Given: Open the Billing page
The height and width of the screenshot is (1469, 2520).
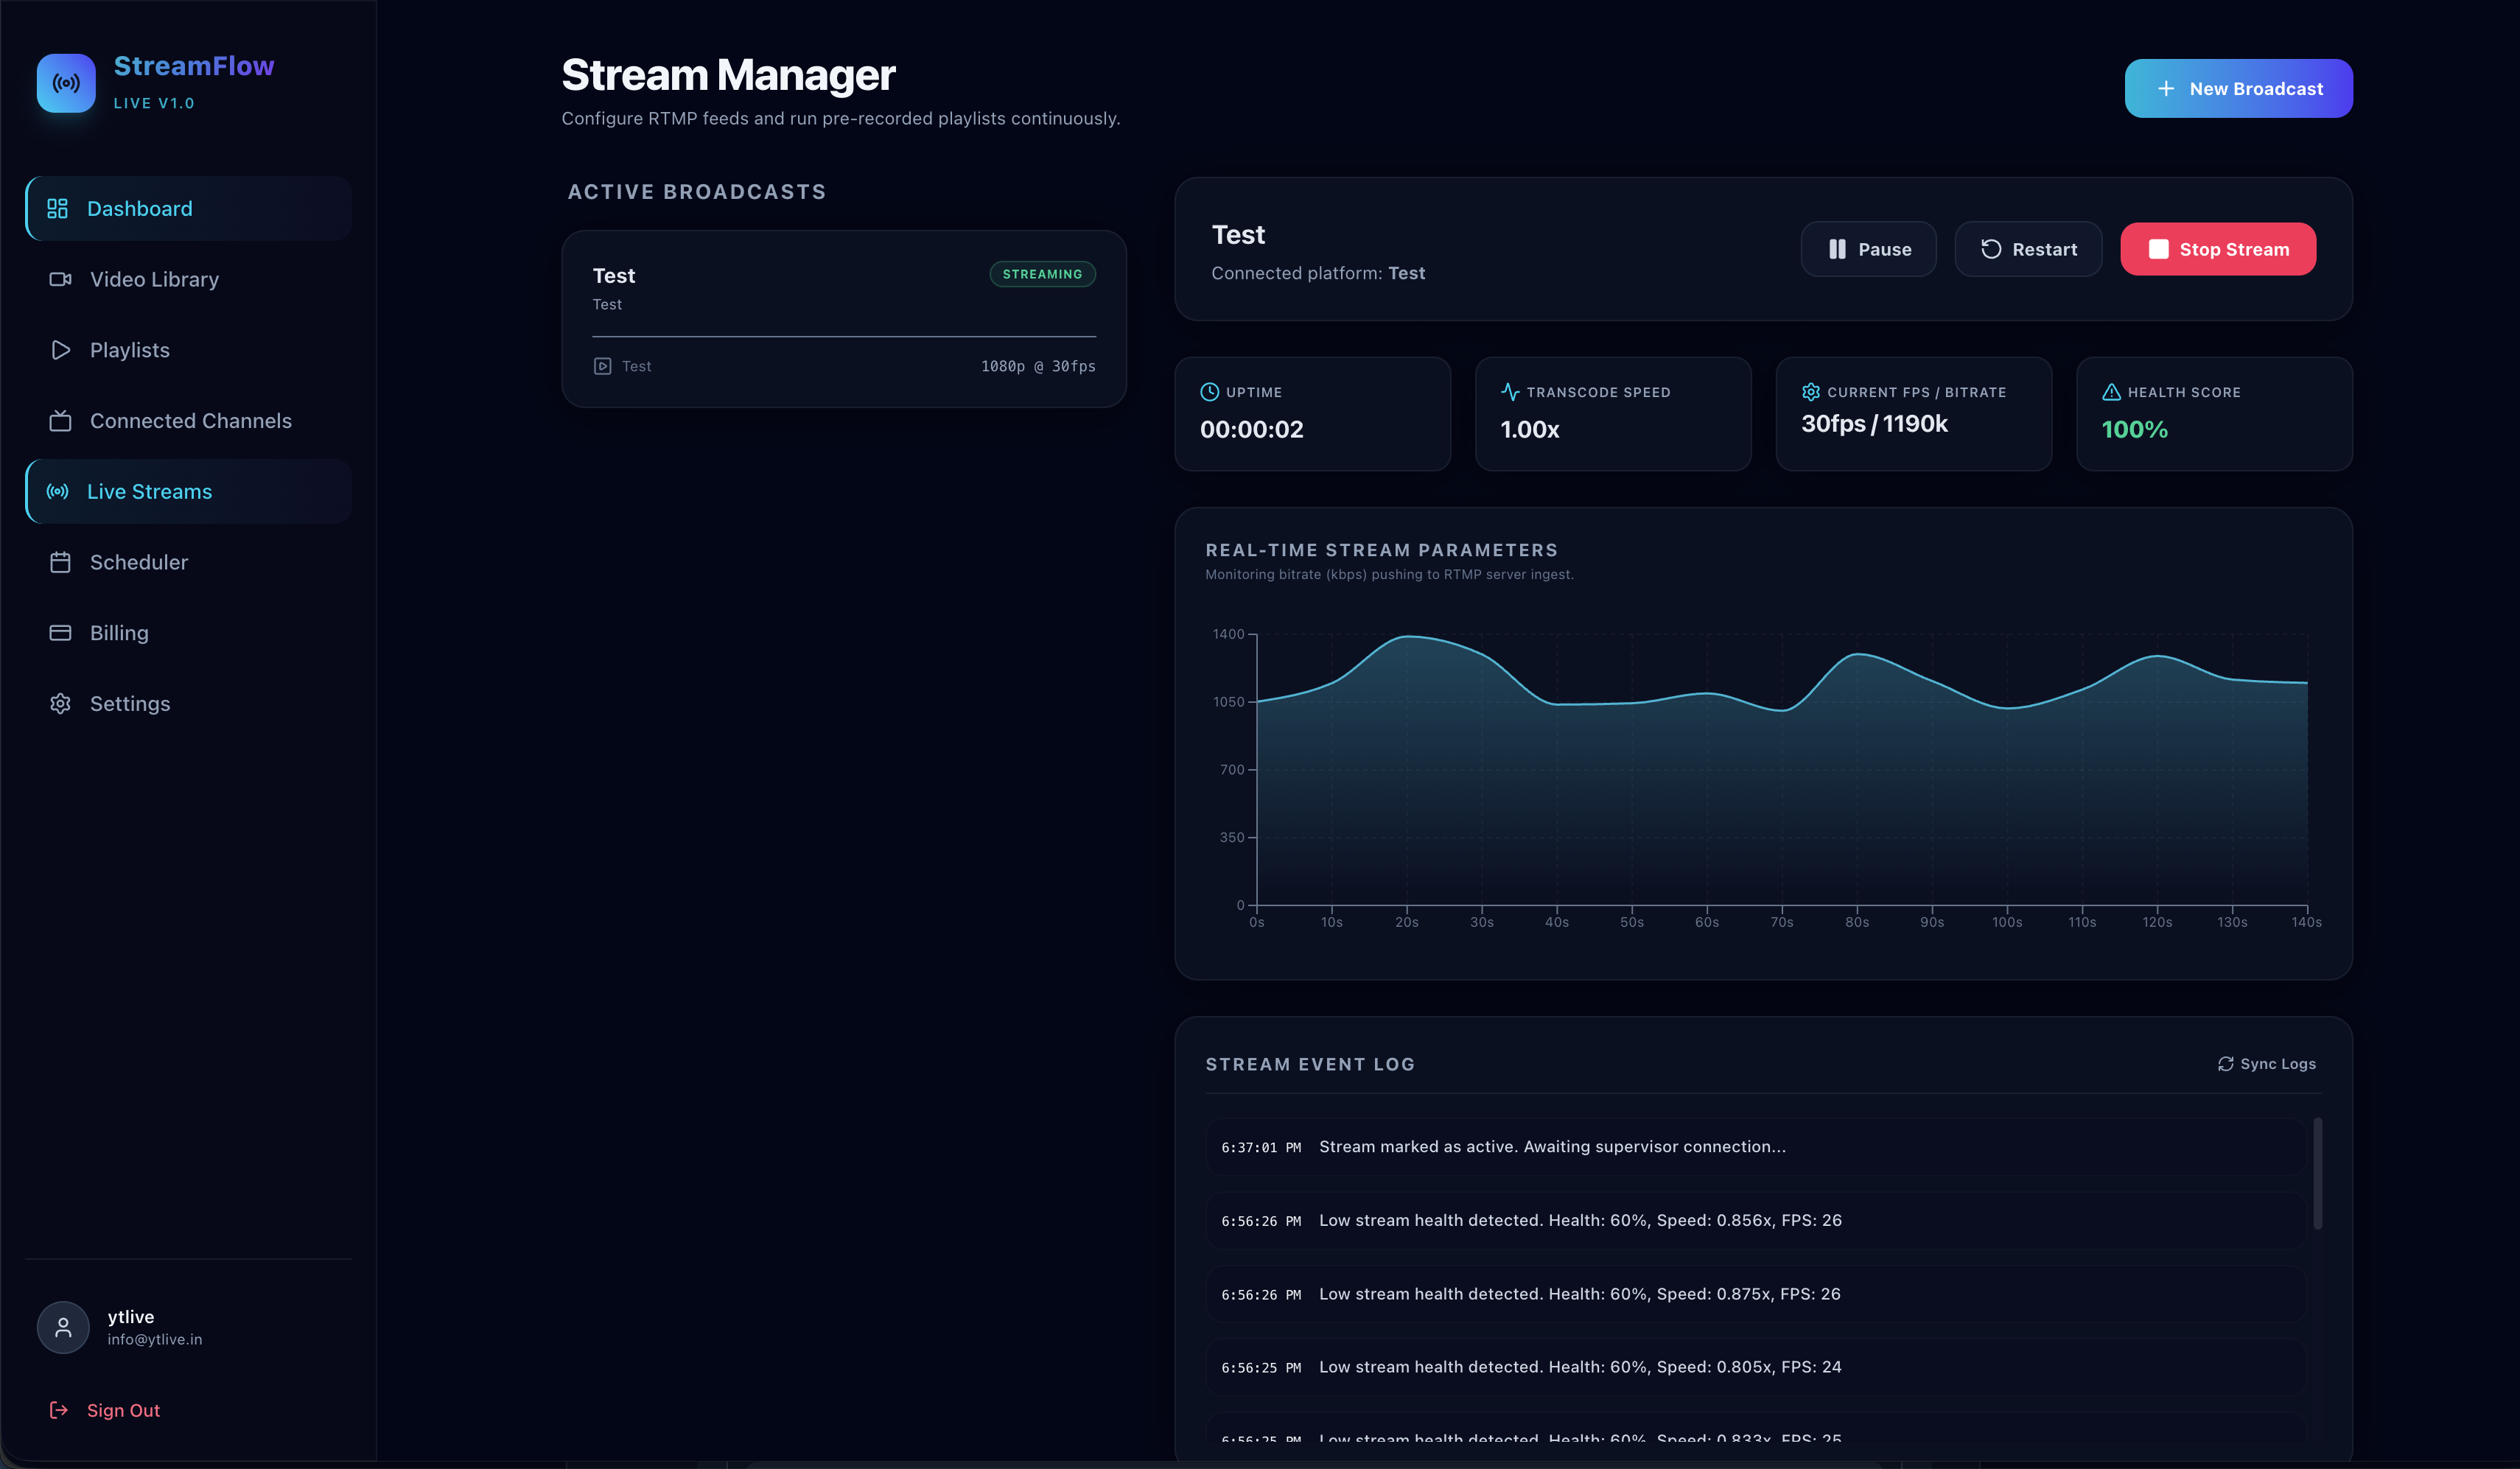Looking at the screenshot, I should click(x=189, y=633).
